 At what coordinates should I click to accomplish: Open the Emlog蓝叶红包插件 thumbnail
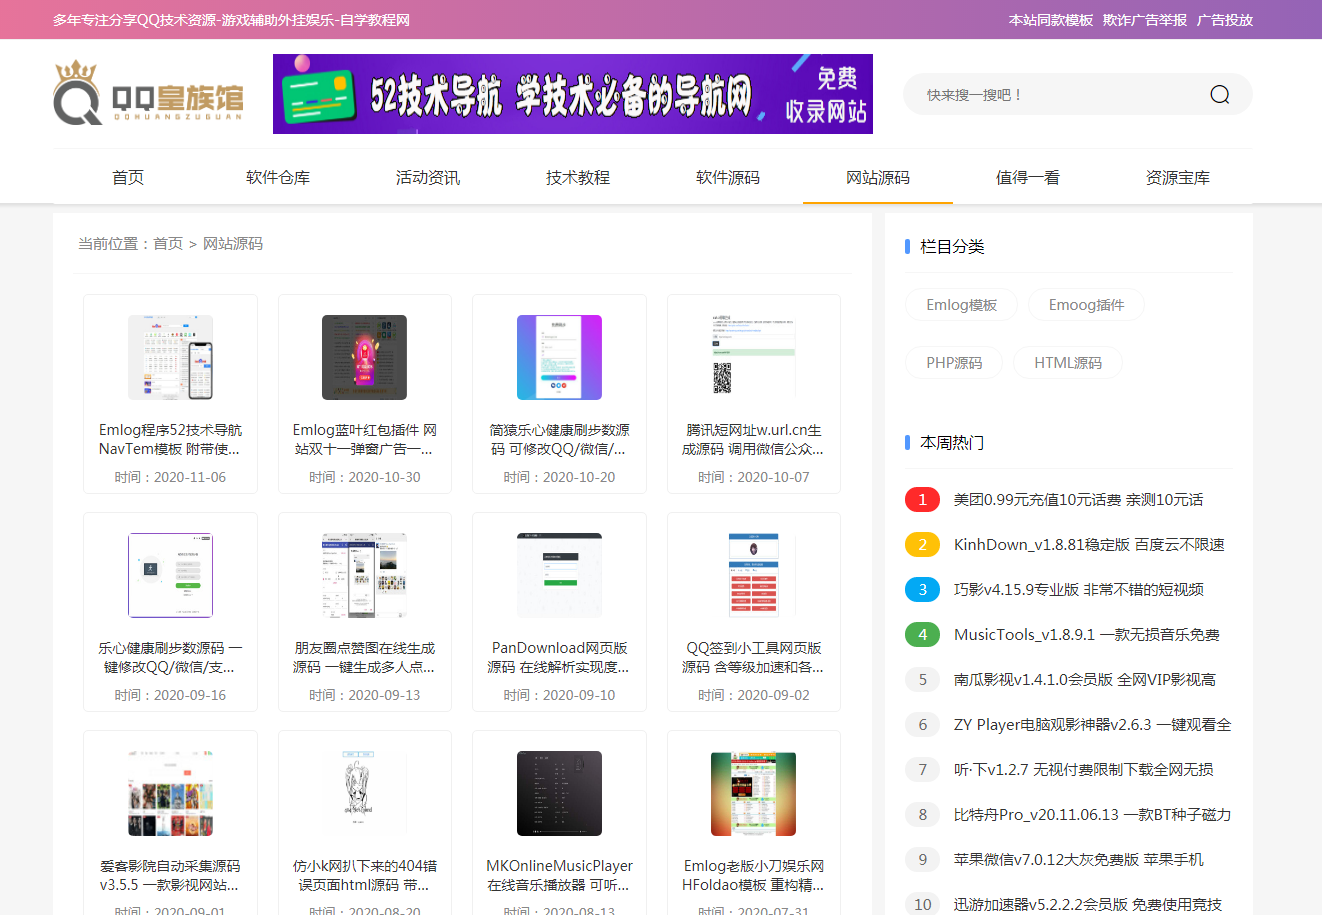click(x=364, y=357)
